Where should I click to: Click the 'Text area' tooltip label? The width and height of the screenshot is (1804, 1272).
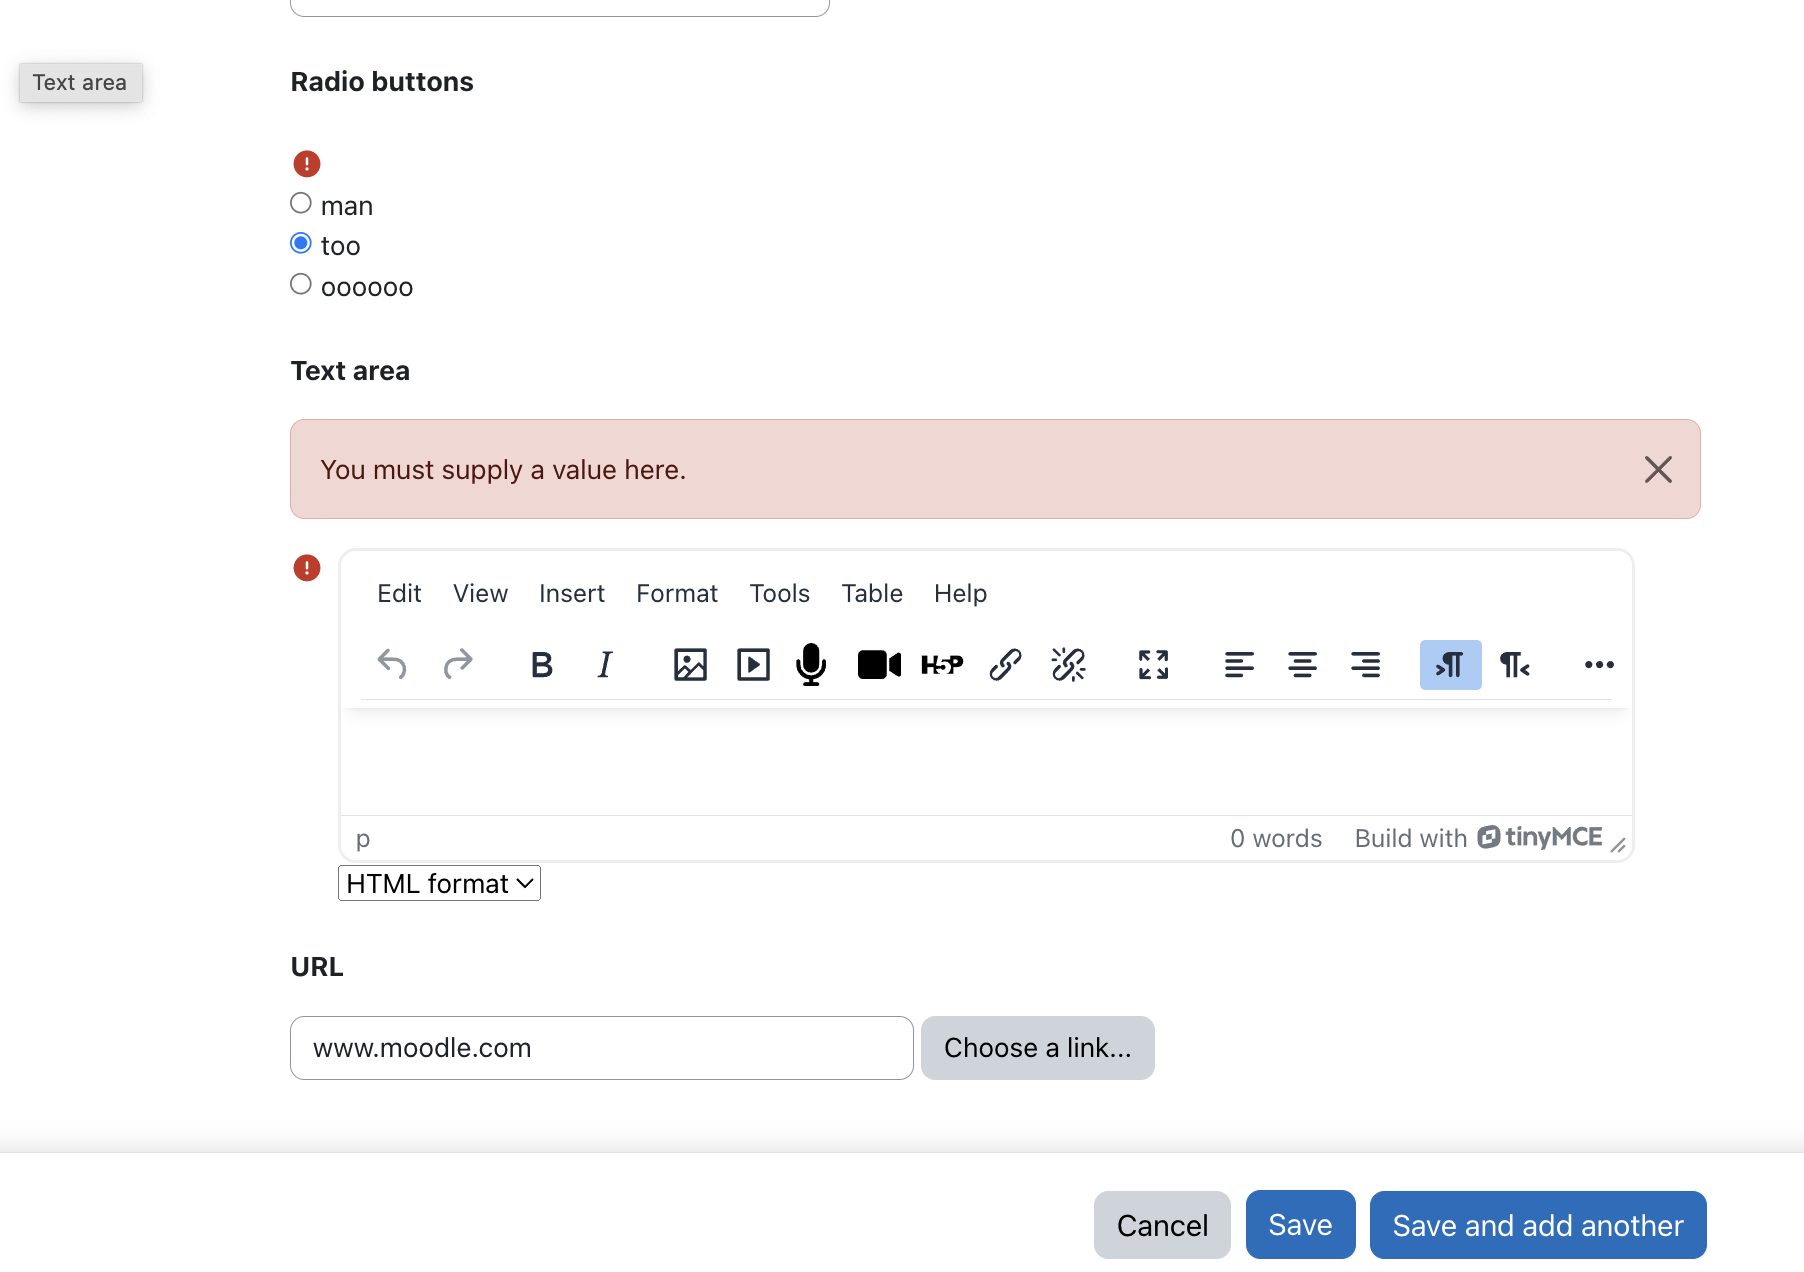click(80, 82)
